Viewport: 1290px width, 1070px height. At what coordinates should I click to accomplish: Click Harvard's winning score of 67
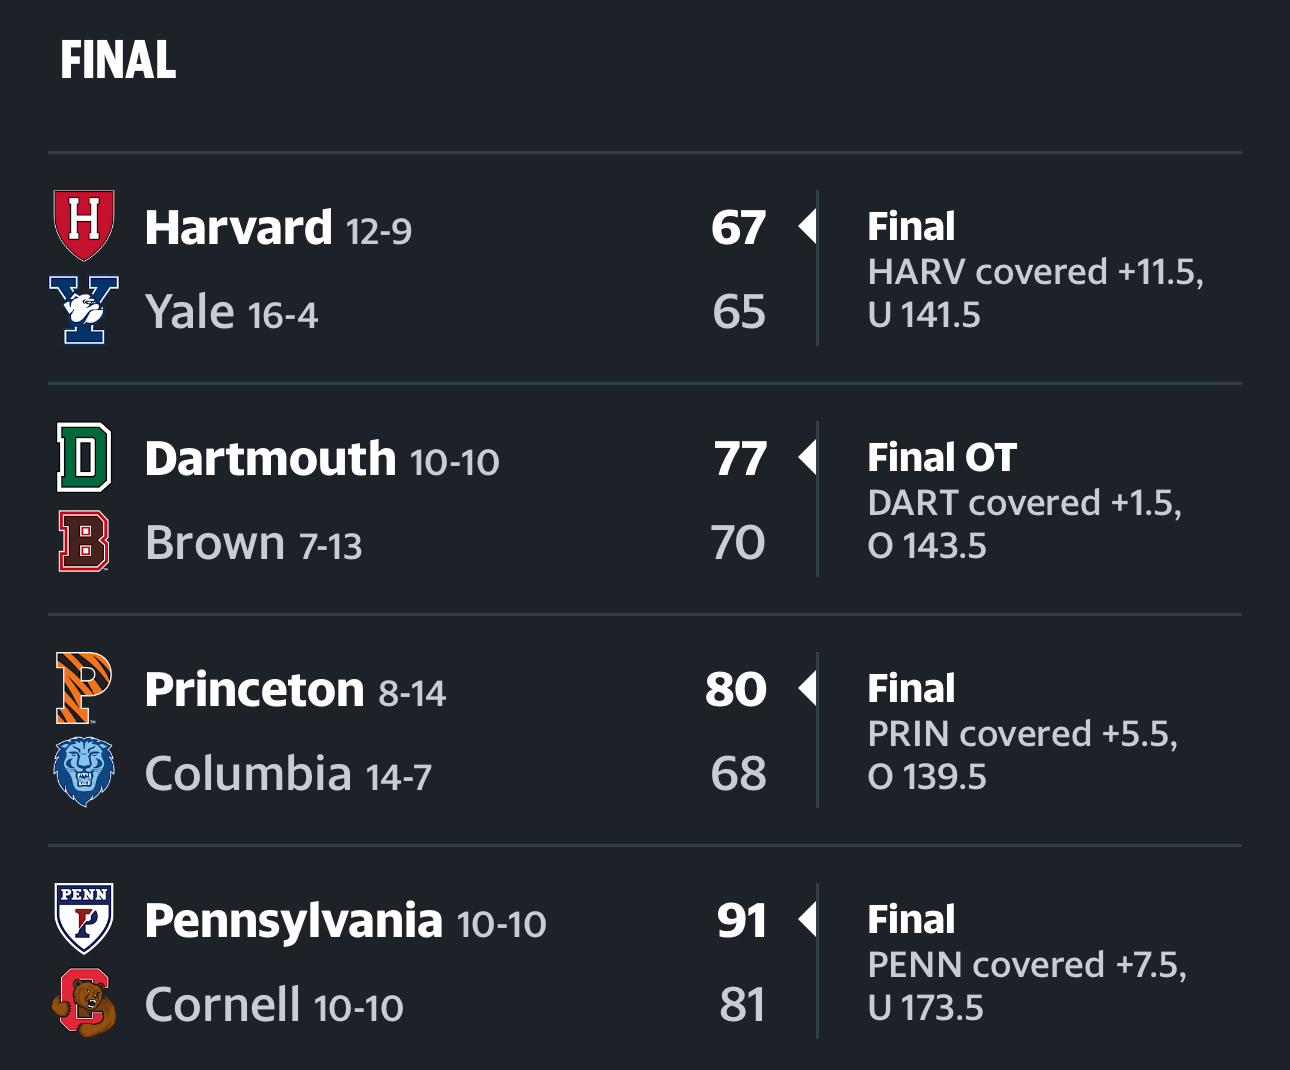pyautogui.click(x=738, y=228)
